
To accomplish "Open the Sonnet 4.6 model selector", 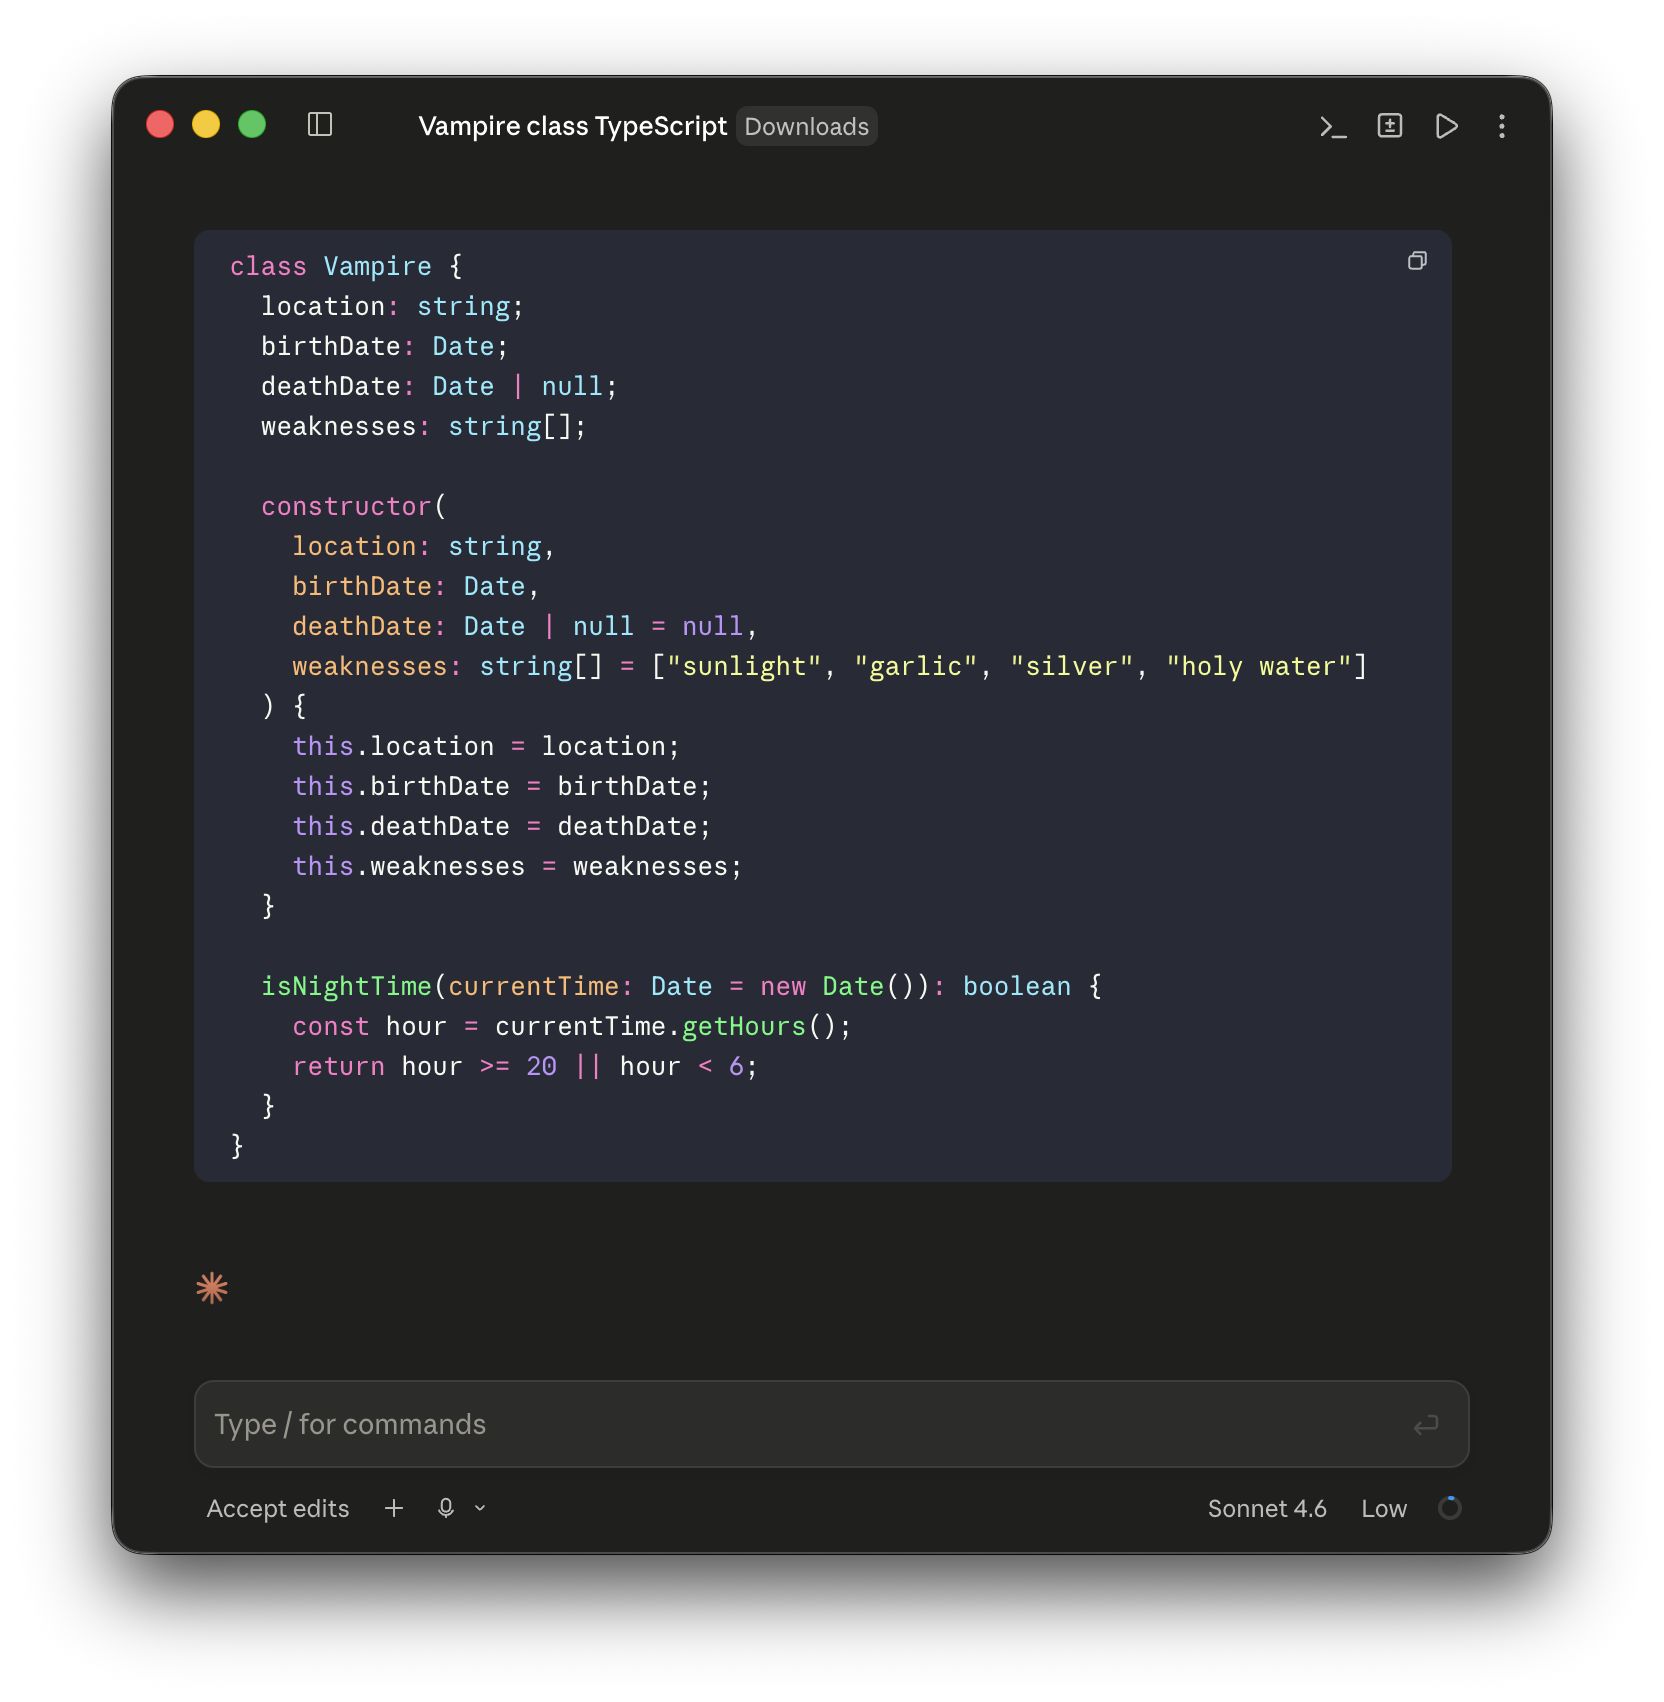I will pyautogui.click(x=1267, y=1508).
